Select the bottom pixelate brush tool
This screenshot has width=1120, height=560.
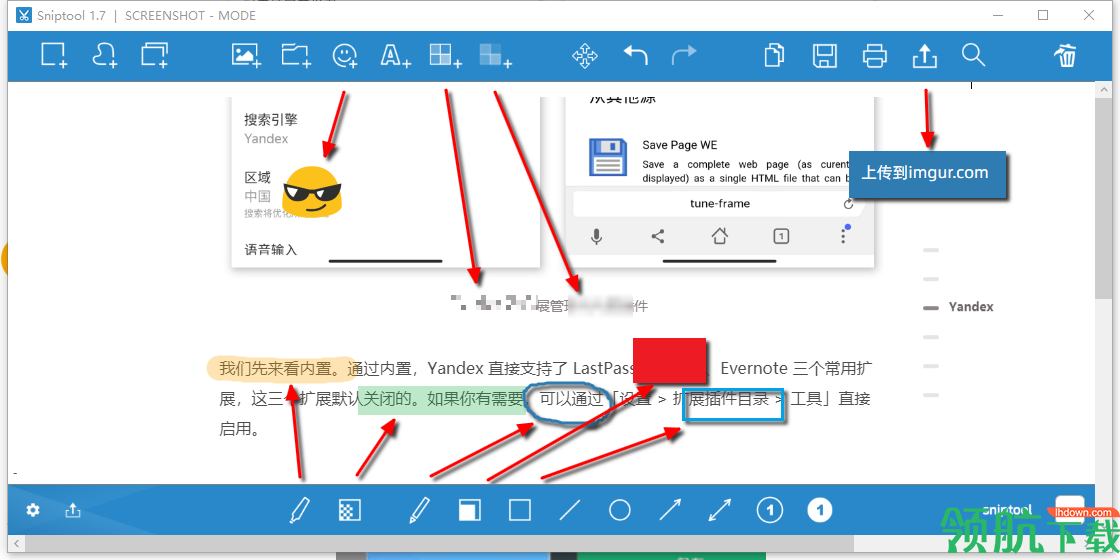pyautogui.click(x=349, y=510)
